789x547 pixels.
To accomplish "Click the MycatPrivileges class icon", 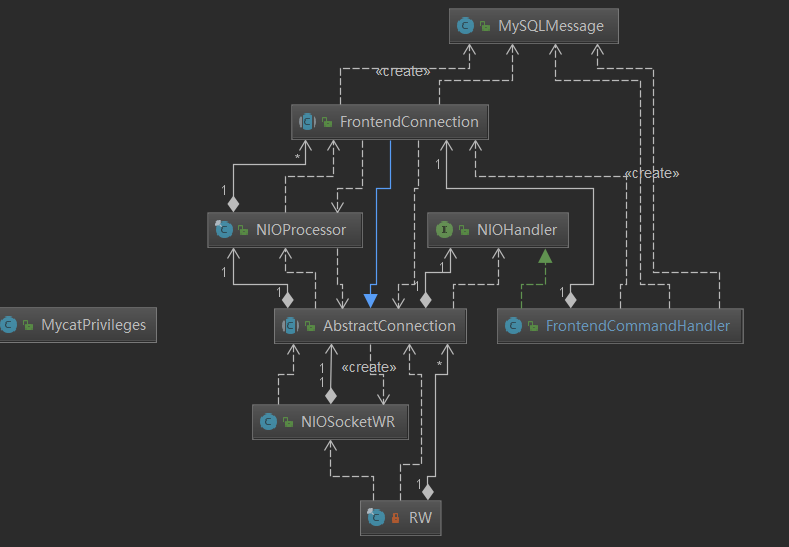I will point(8,325).
